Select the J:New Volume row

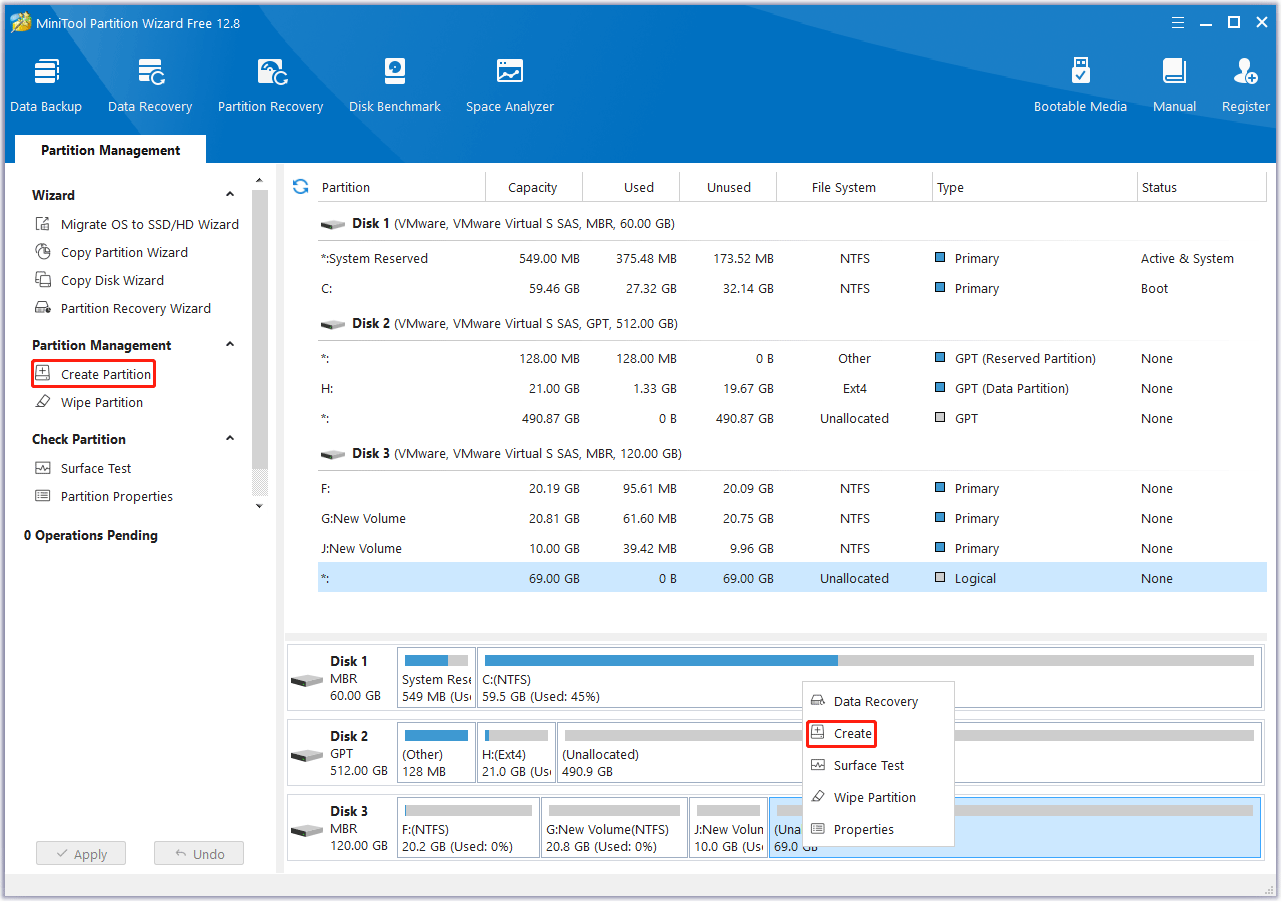point(792,548)
